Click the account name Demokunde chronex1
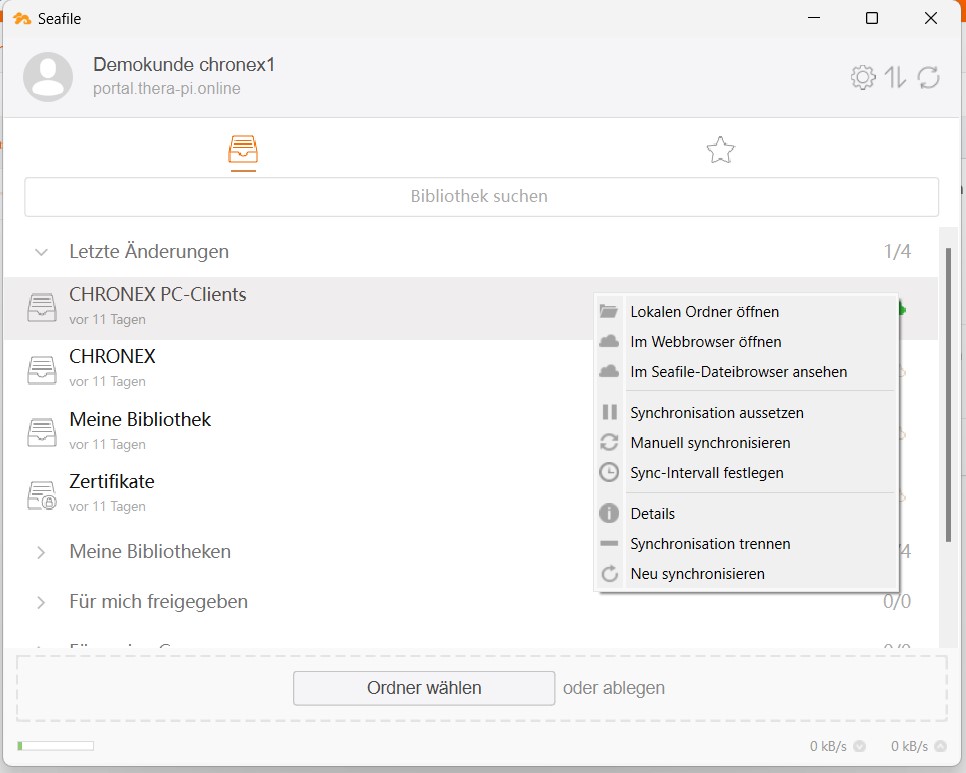Screen dimensions: 966x773 [x=184, y=65]
